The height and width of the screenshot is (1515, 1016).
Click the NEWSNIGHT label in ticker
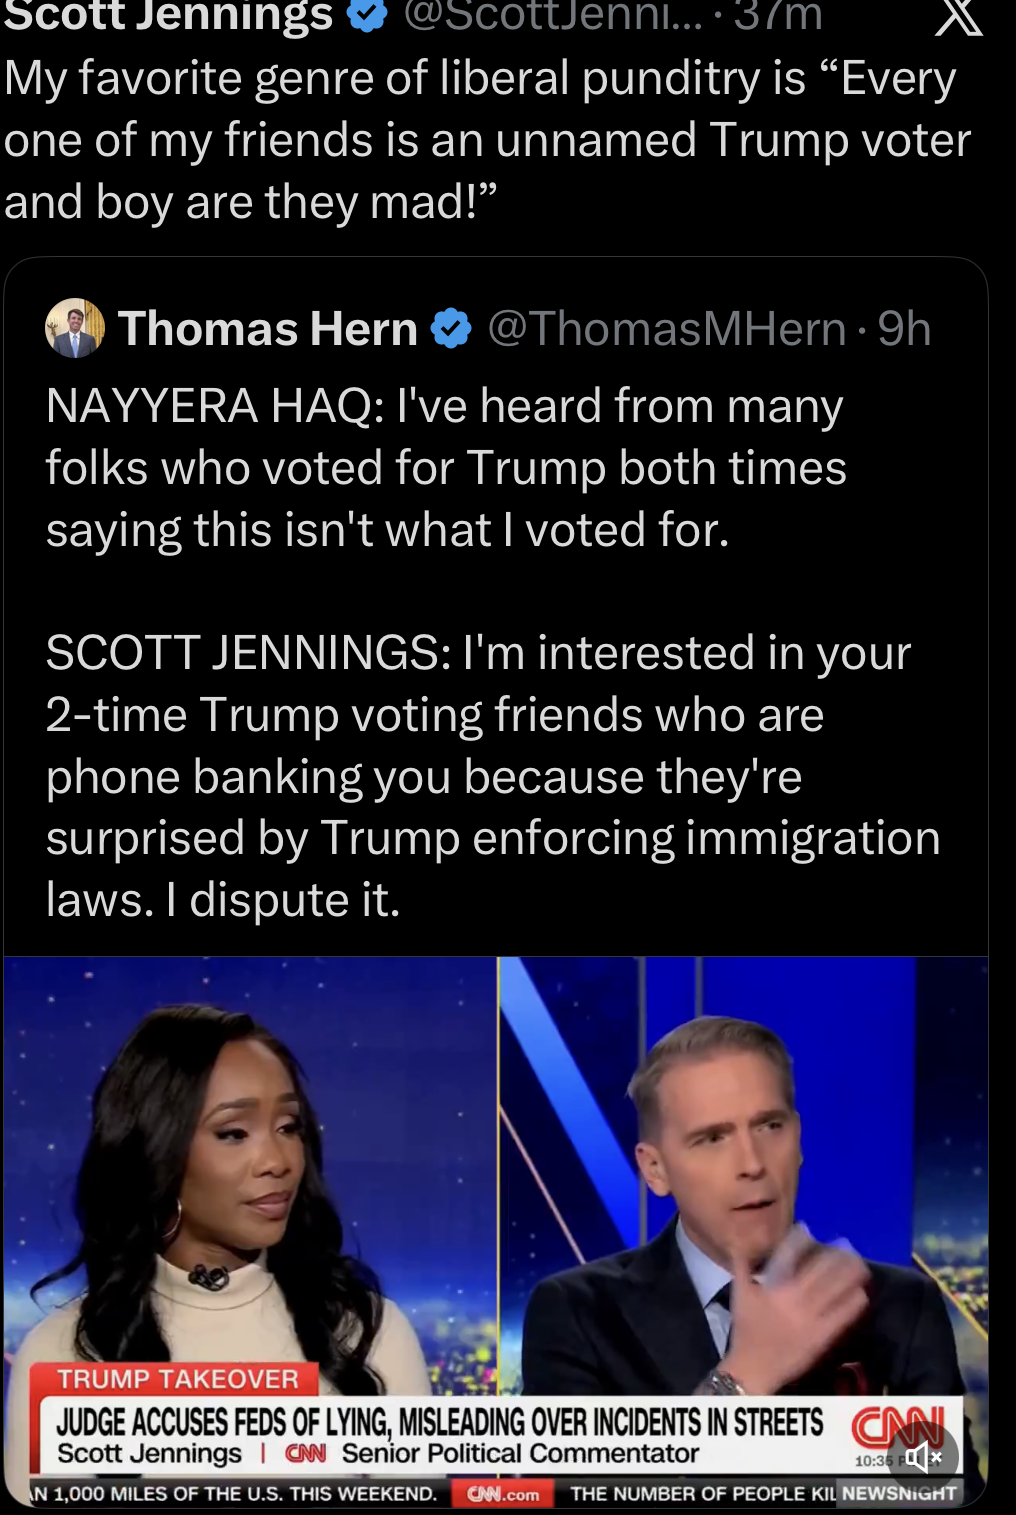[x=899, y=1493]
